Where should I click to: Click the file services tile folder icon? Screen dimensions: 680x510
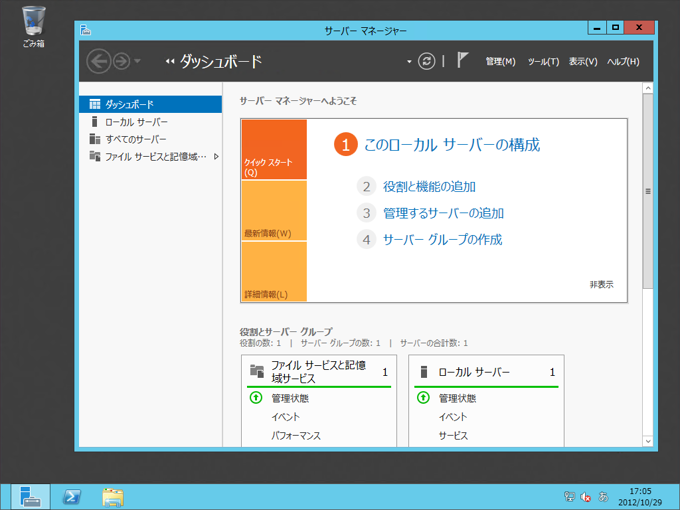coord(257,371)
